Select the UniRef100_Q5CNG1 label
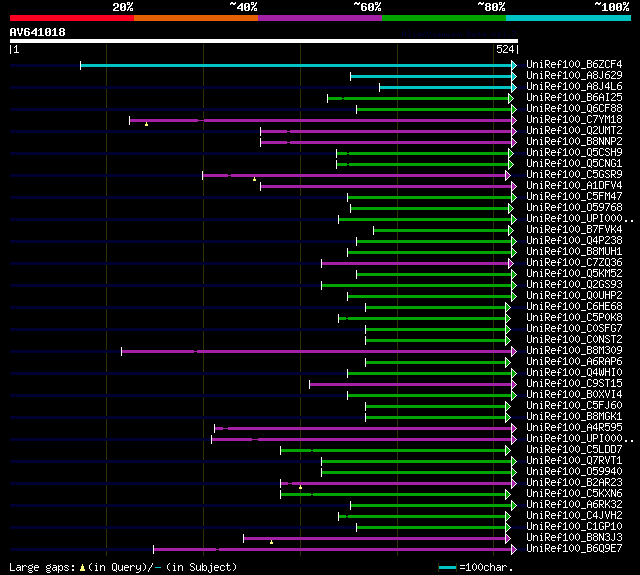640x575 pixels. coord(574,164)
